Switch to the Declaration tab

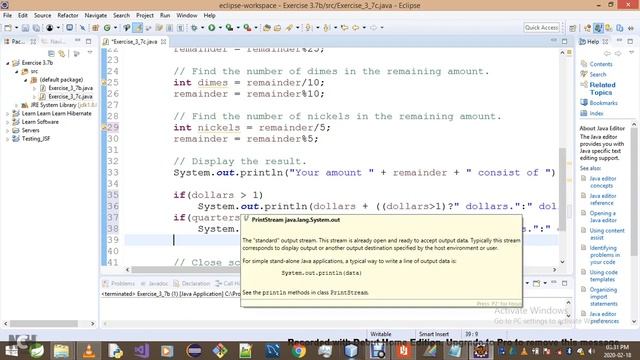tap(191, 283)
